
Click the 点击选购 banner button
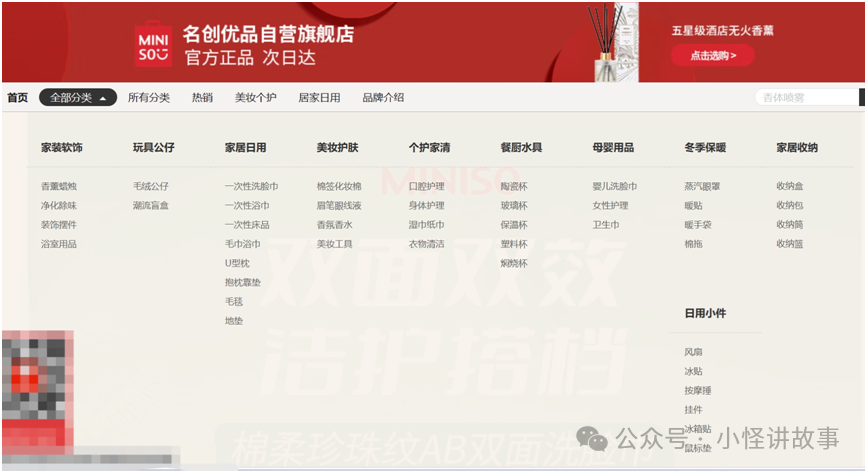click(713, 55)
